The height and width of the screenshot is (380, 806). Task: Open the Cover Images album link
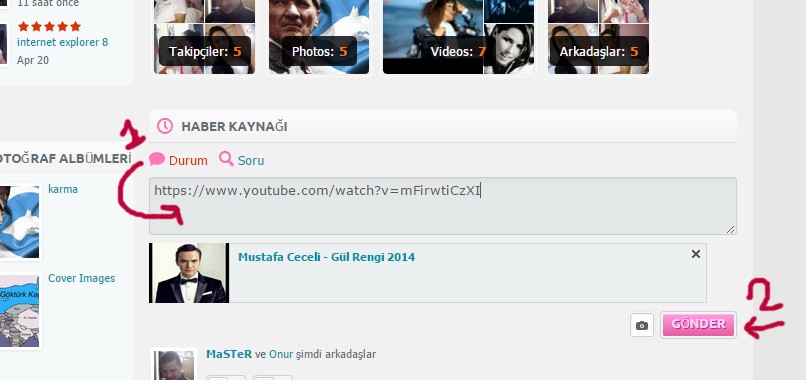[82, 278]
